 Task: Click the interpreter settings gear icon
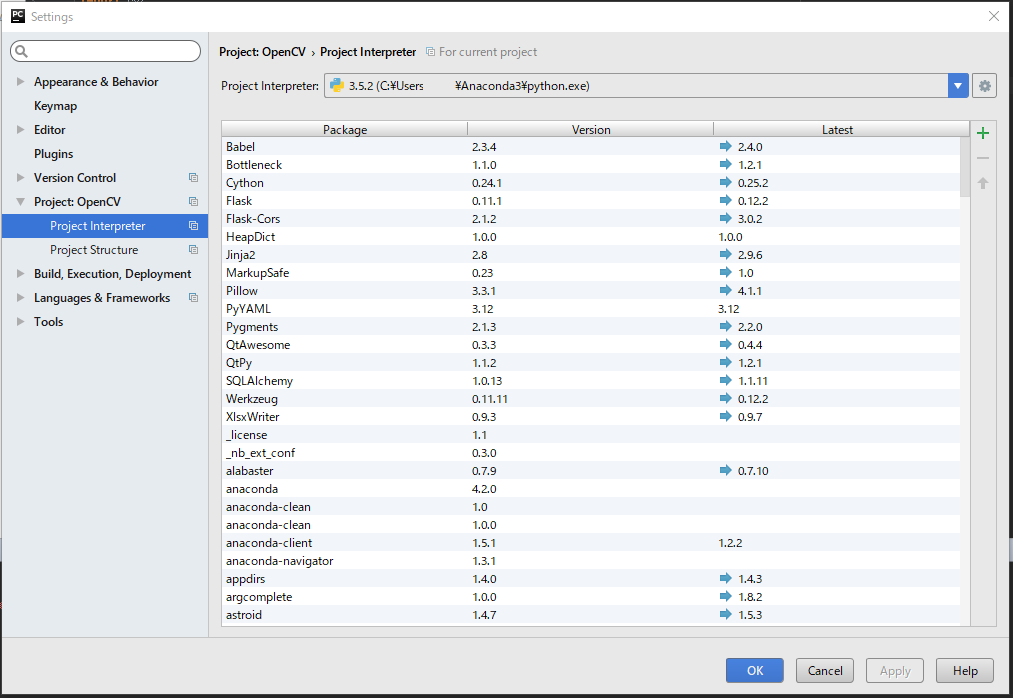985,86
